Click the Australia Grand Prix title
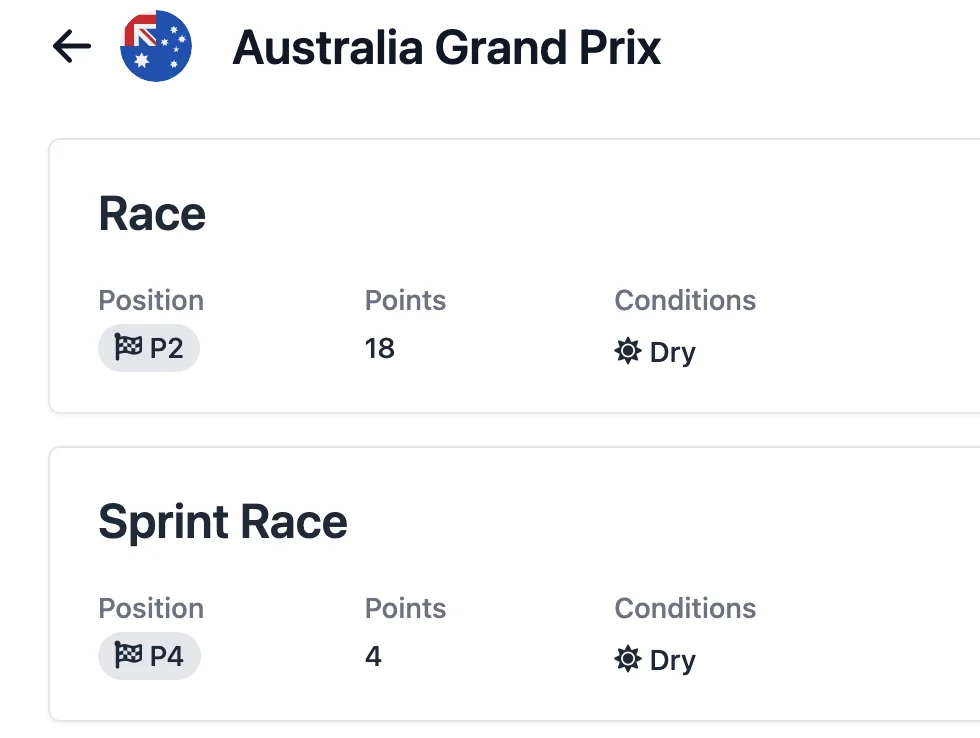The image size is (980, 738). 446,47
